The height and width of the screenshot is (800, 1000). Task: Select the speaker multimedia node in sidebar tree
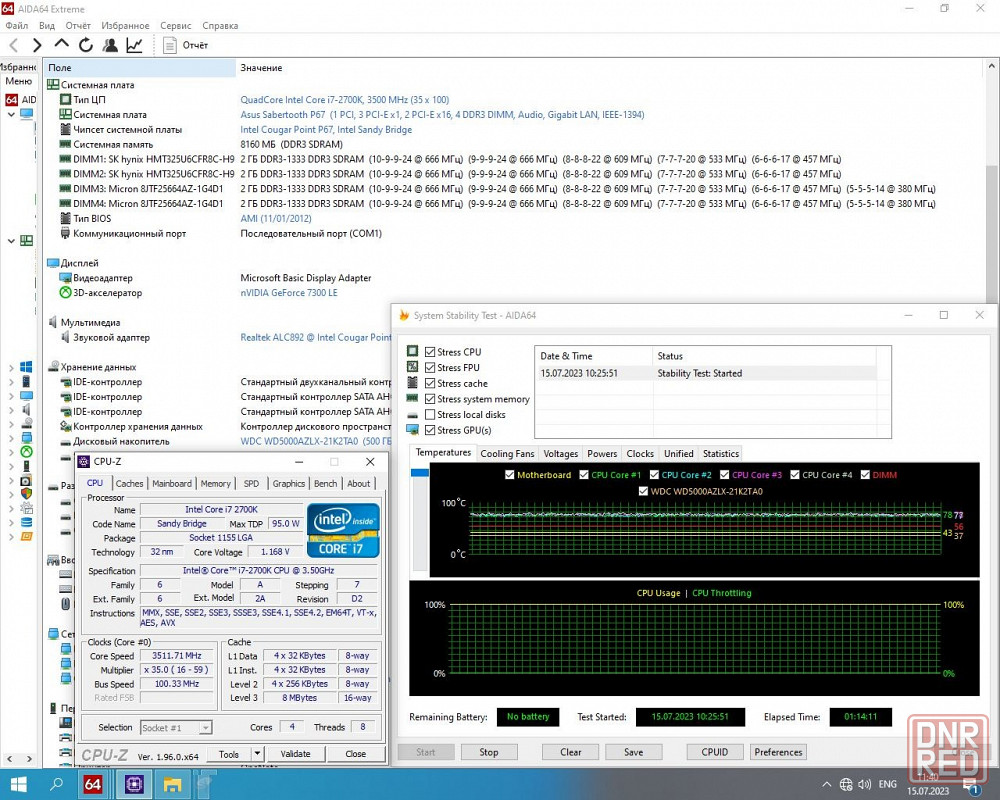click(26, 409)
